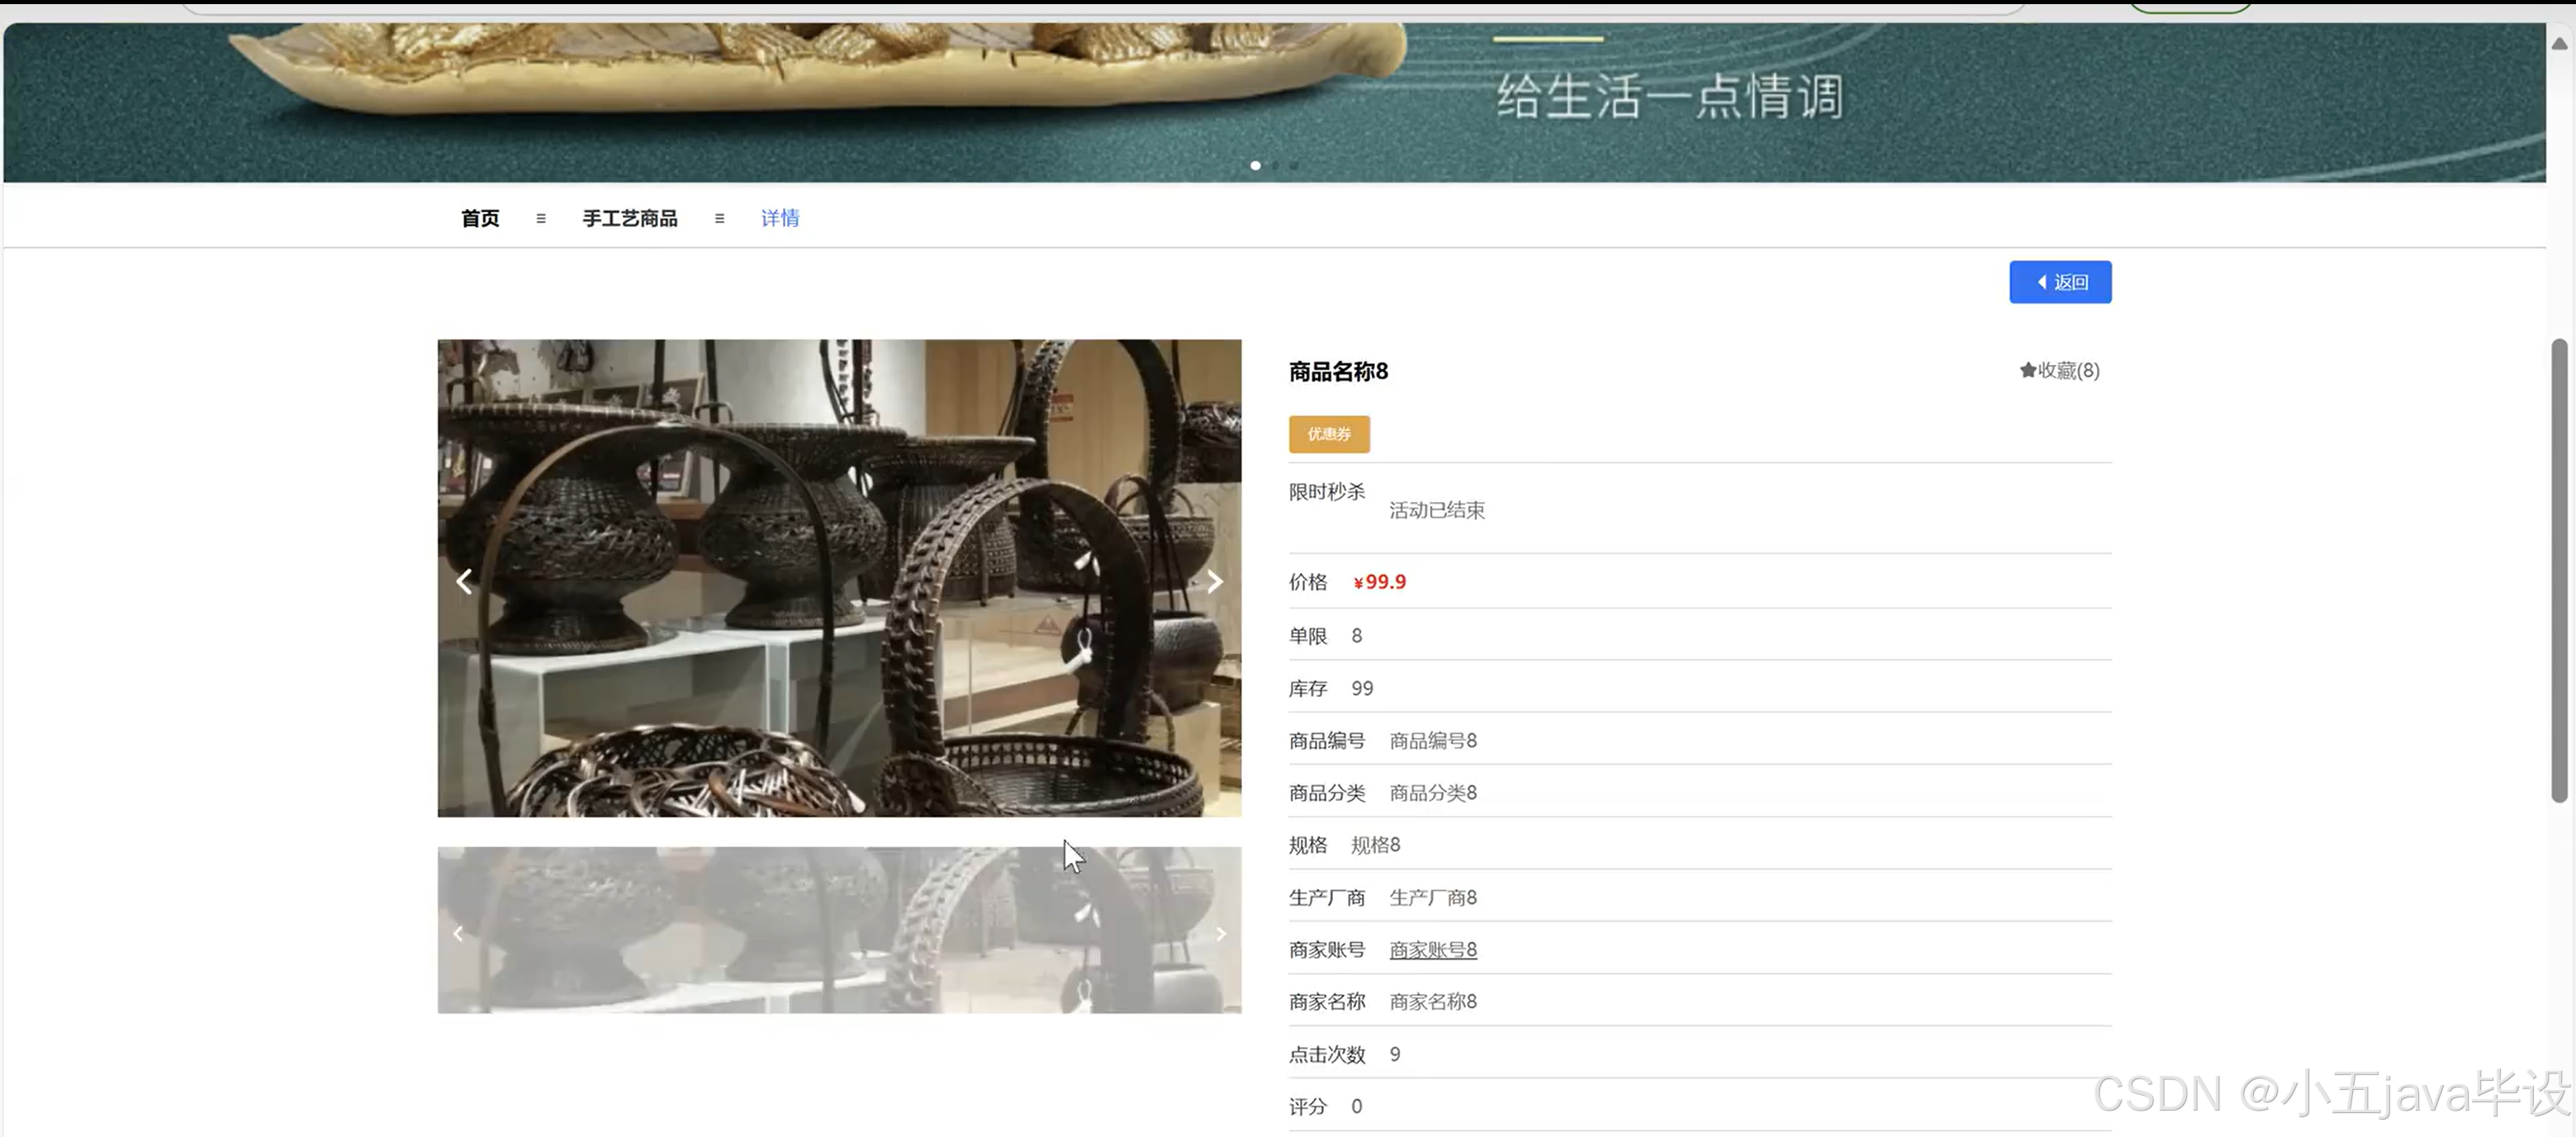This screenshot has height=1137, width=2576.
Task: Click the 返回 back button
Action: 2060,282
